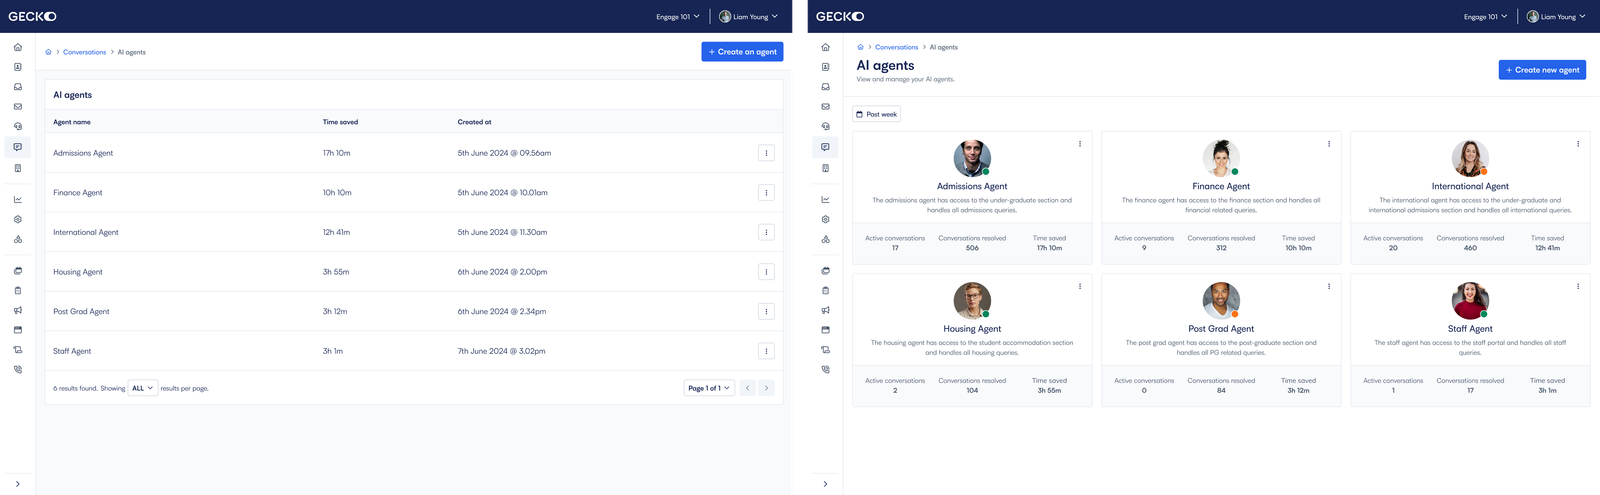Click the megaphone icon in the left screen's sidebar

17,310
